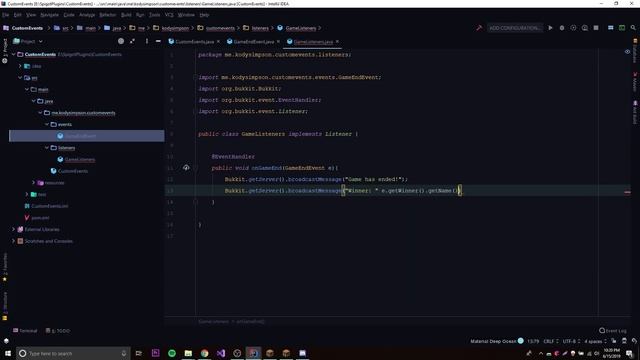This screenshot has width=640, height=360.
Task: Expand the resources folder node
Action: (33, 182)
